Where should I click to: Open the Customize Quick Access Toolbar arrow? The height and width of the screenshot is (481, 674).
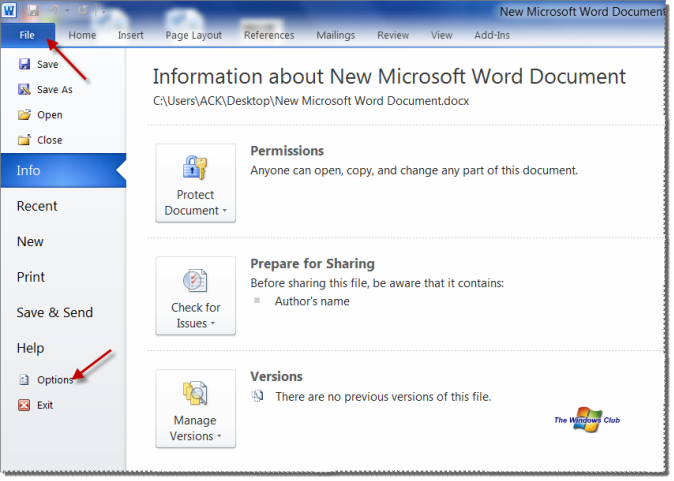pos(102,10)
